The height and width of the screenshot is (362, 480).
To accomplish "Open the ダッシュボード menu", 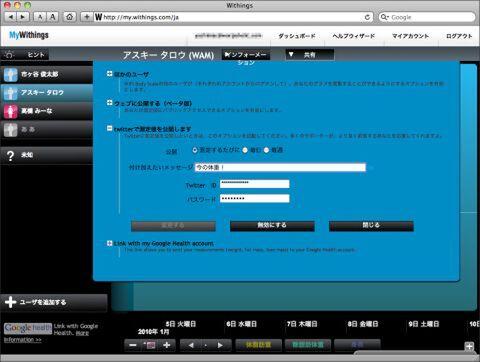I will point(297,36).
